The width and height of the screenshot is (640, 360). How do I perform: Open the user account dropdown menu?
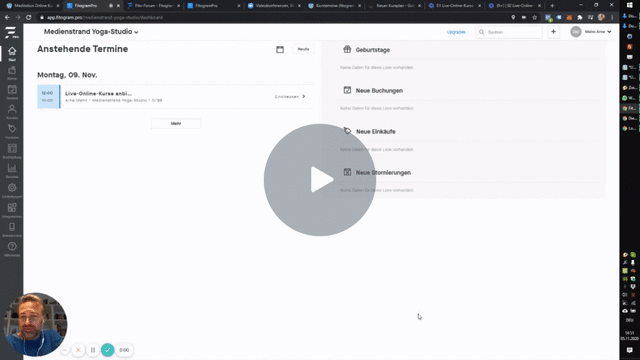[x=591, y=32]
